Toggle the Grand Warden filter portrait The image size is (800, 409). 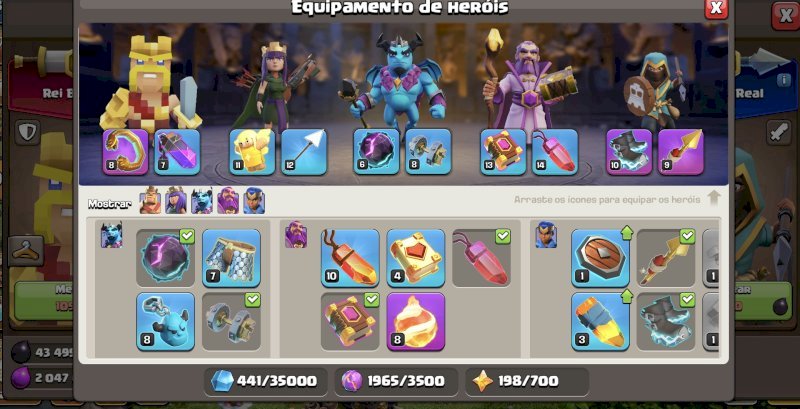point(228,200)
